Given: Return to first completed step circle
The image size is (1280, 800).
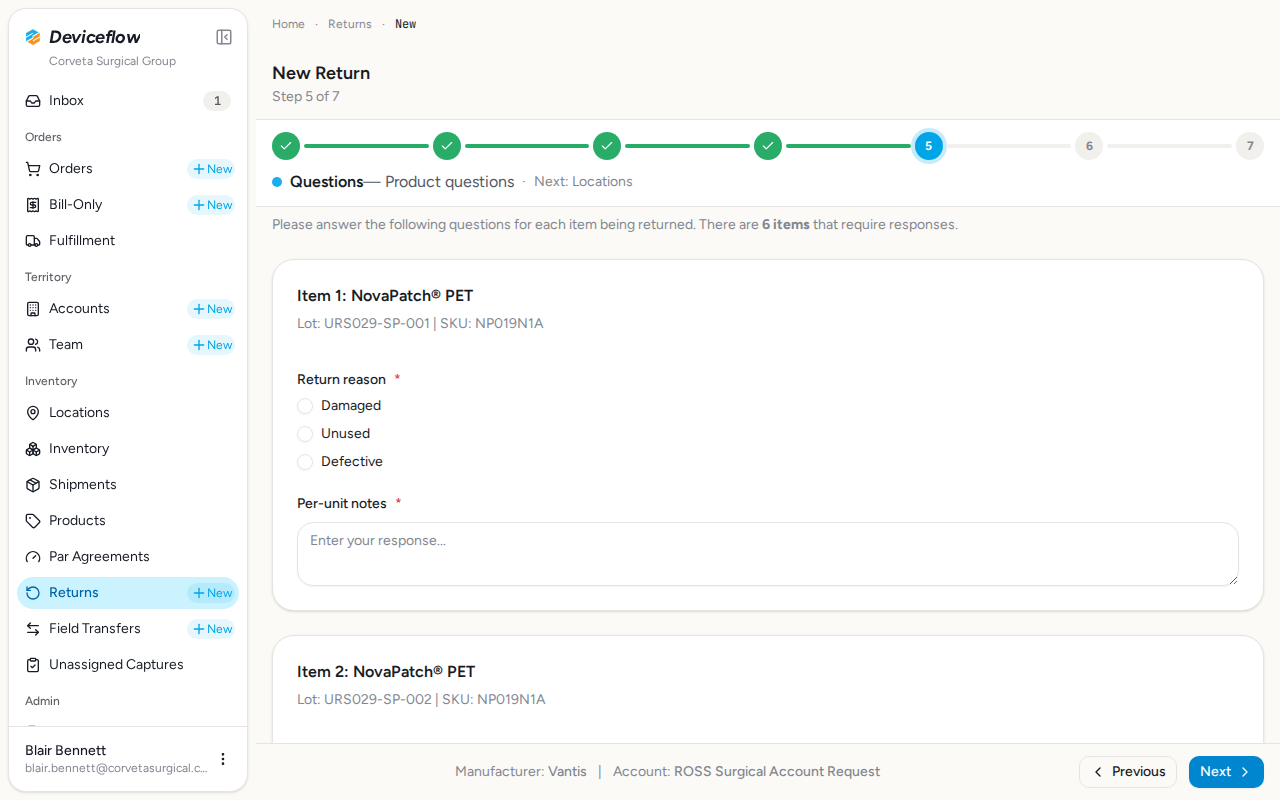Looking at the screenshot, I should 286,146.
